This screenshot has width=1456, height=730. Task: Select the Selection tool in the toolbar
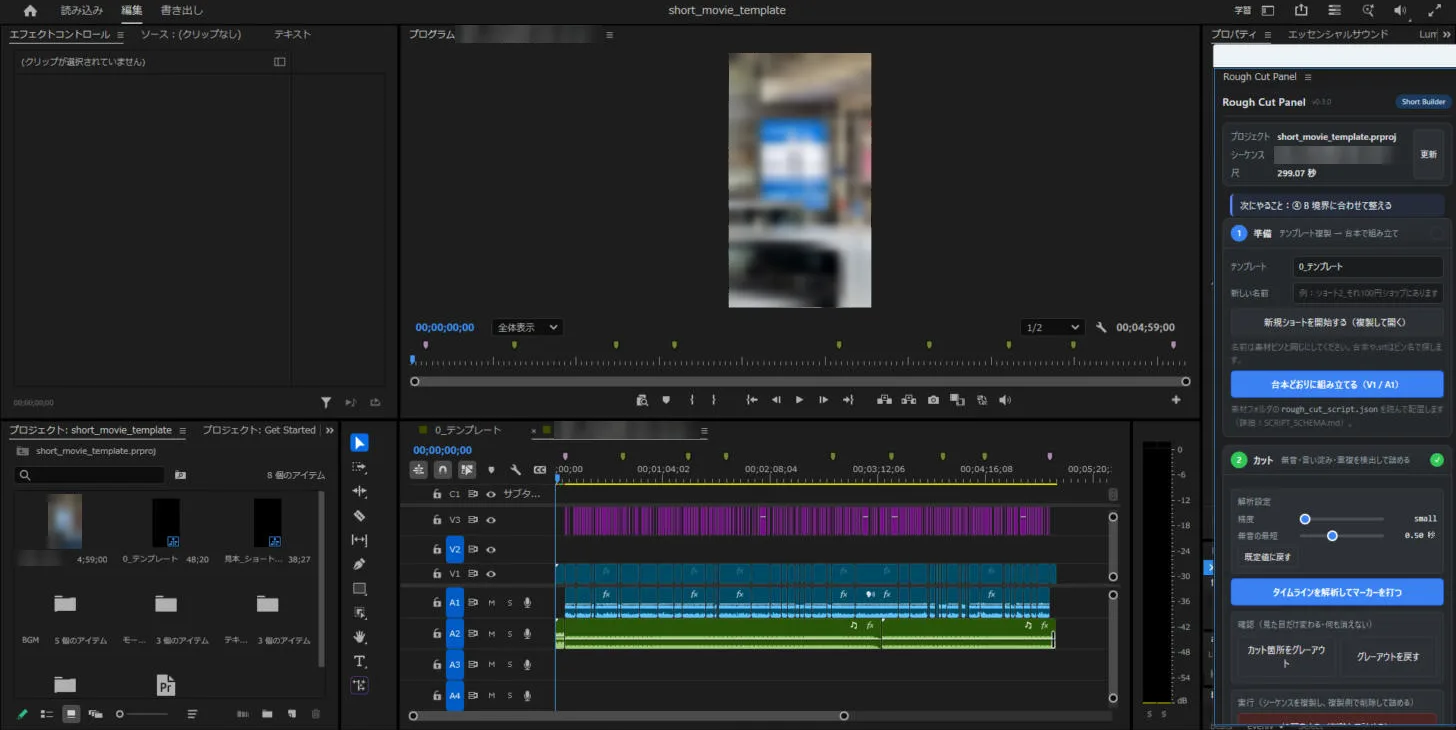pos(360,443)
